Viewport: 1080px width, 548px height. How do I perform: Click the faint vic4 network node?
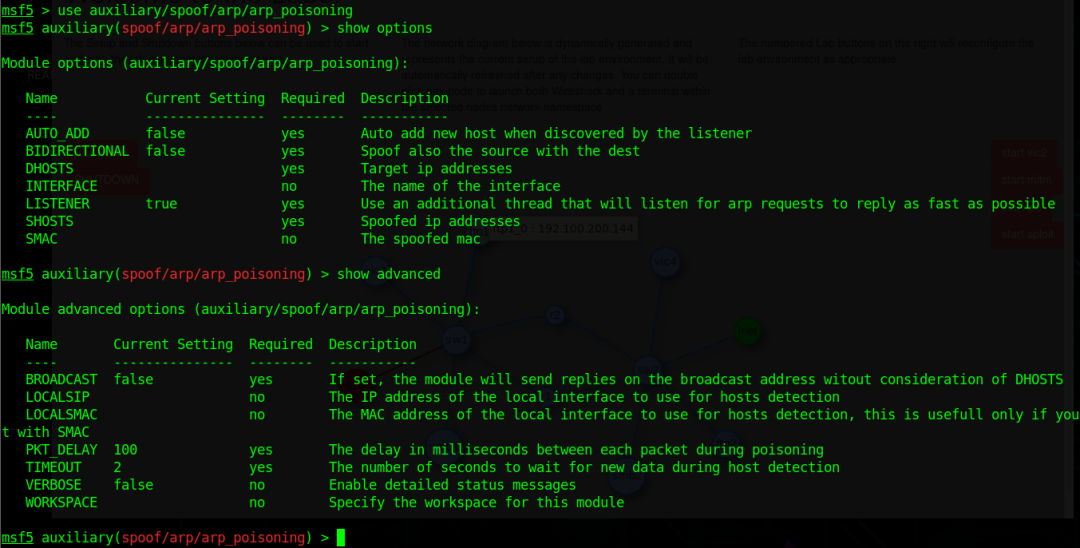pyautogui.click(x=665, y=262)
